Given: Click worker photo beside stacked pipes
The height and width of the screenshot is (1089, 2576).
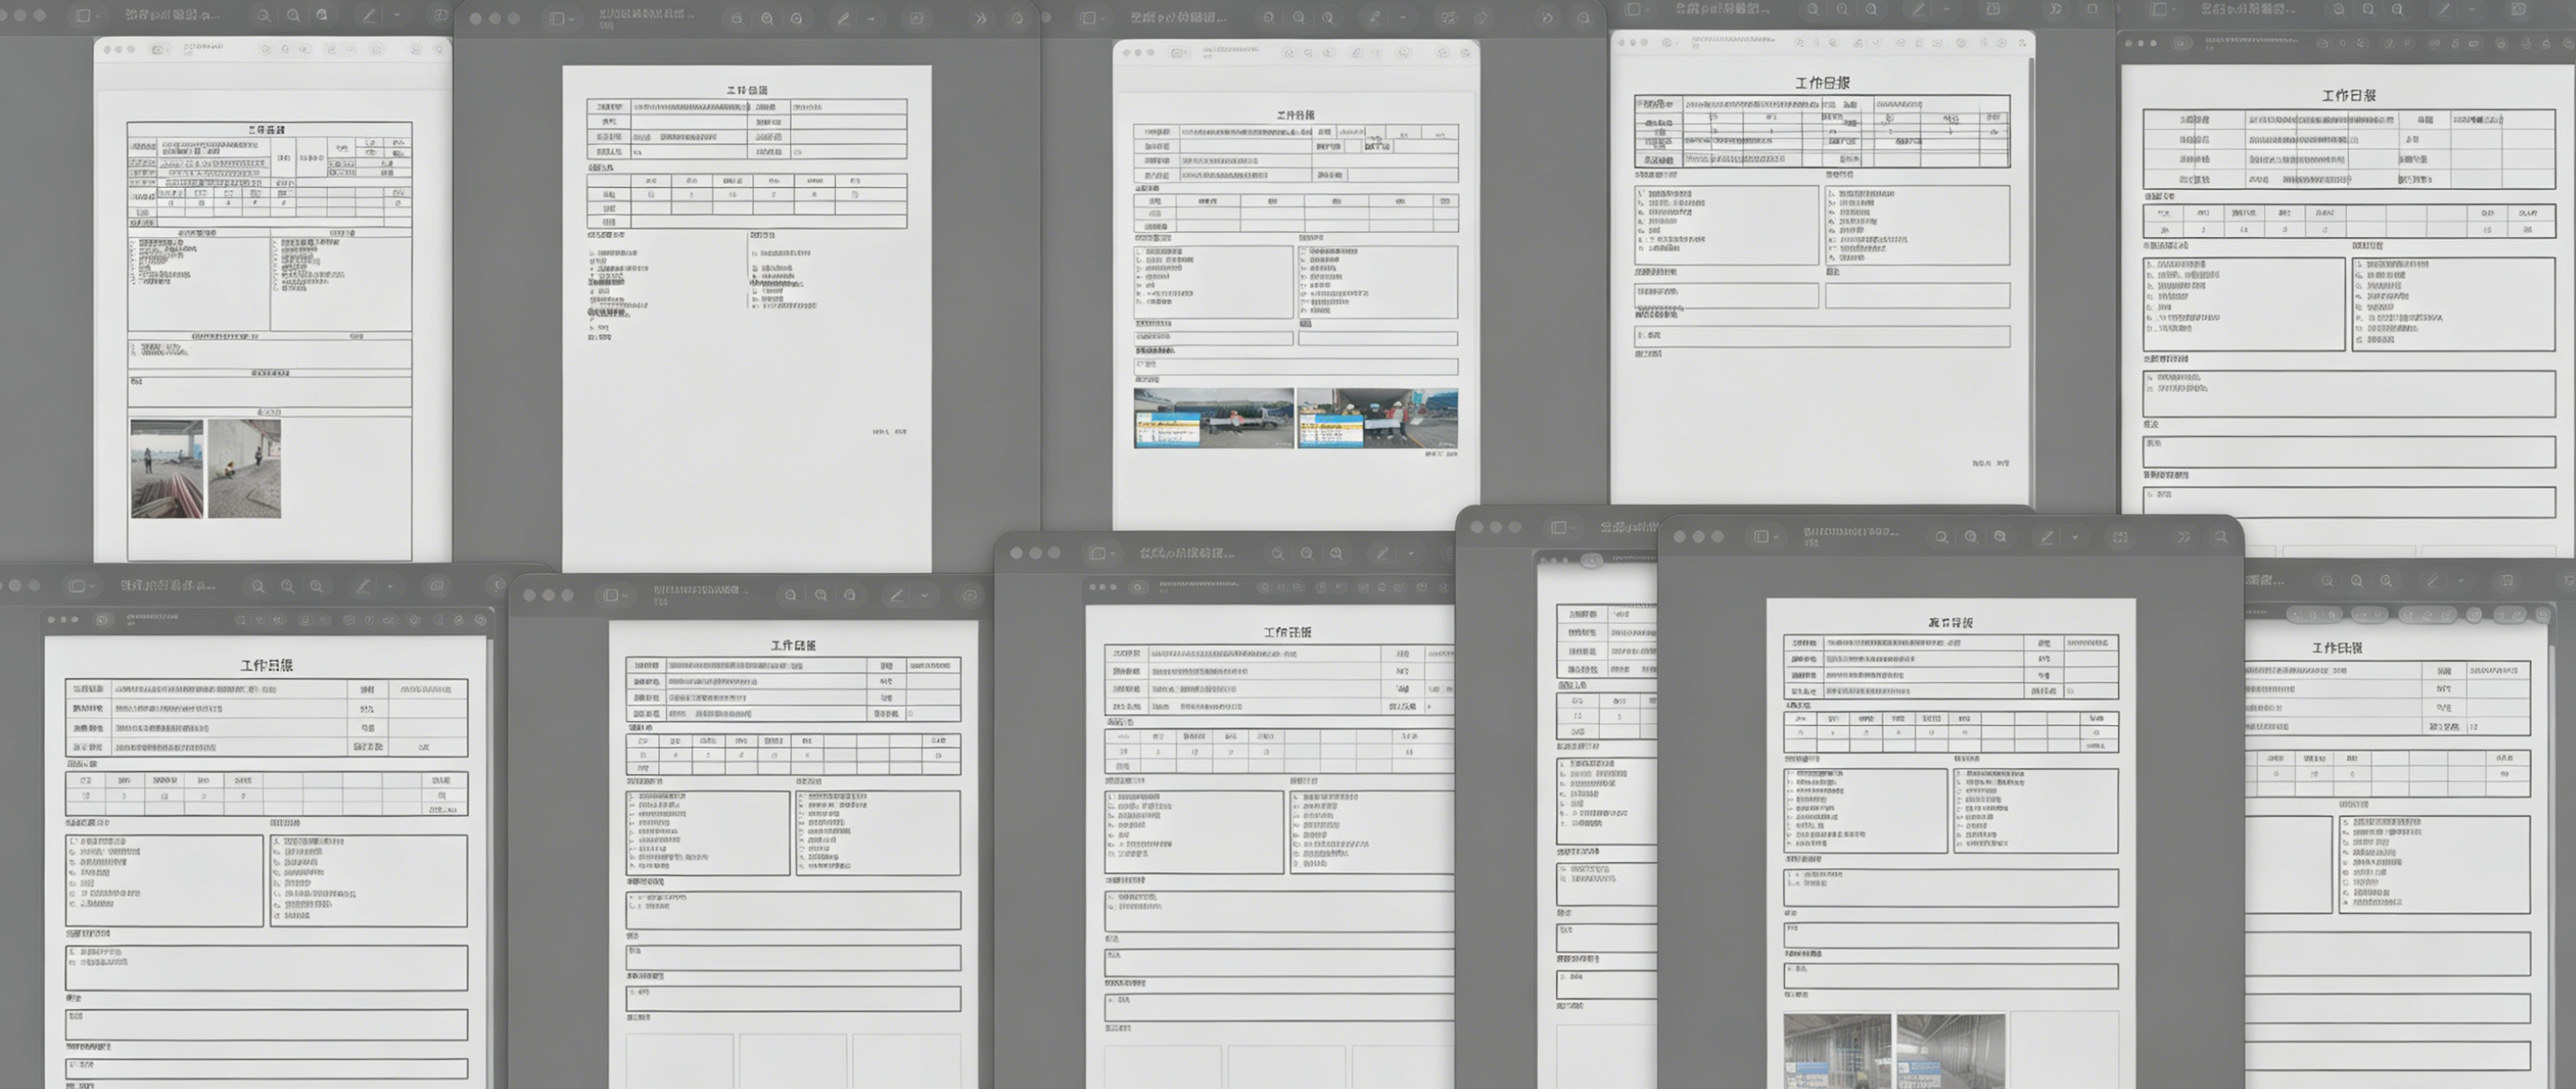Looking at the screenshot, I should [167, 468].
